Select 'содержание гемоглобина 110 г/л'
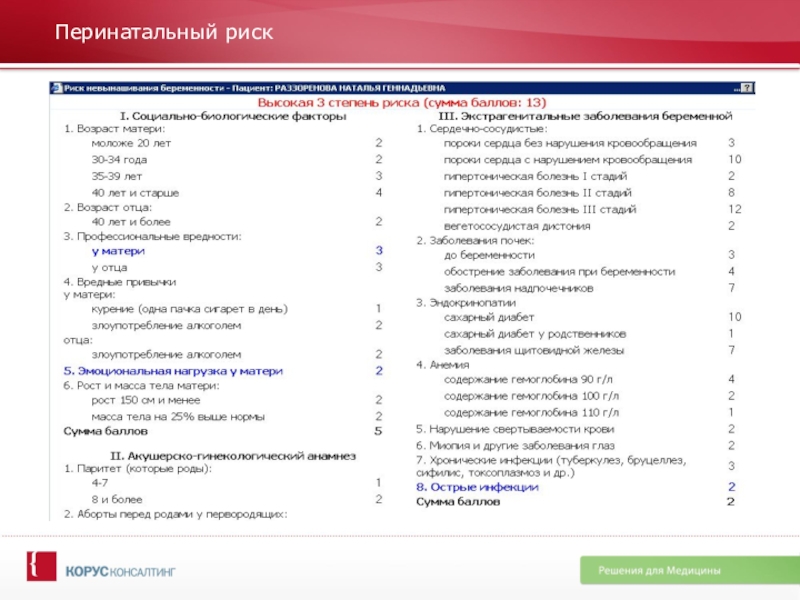Viewport: 800px width, 600px height. click(x=531, y=412)
